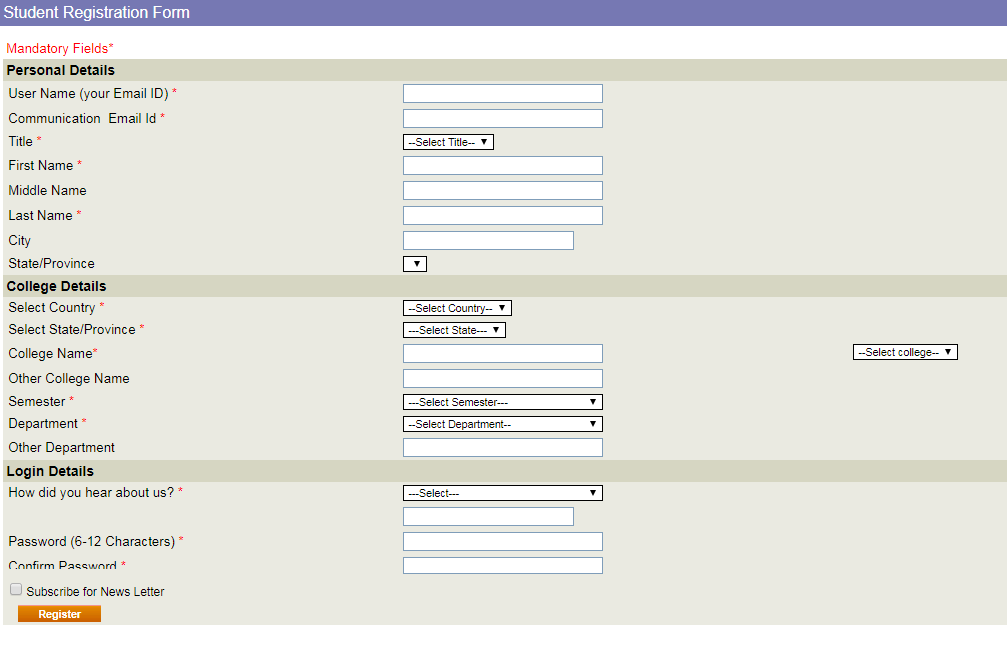Open the empty State/Province dropdown
Viewport: 1007px width, 647px height.
[x=415, y=264]
